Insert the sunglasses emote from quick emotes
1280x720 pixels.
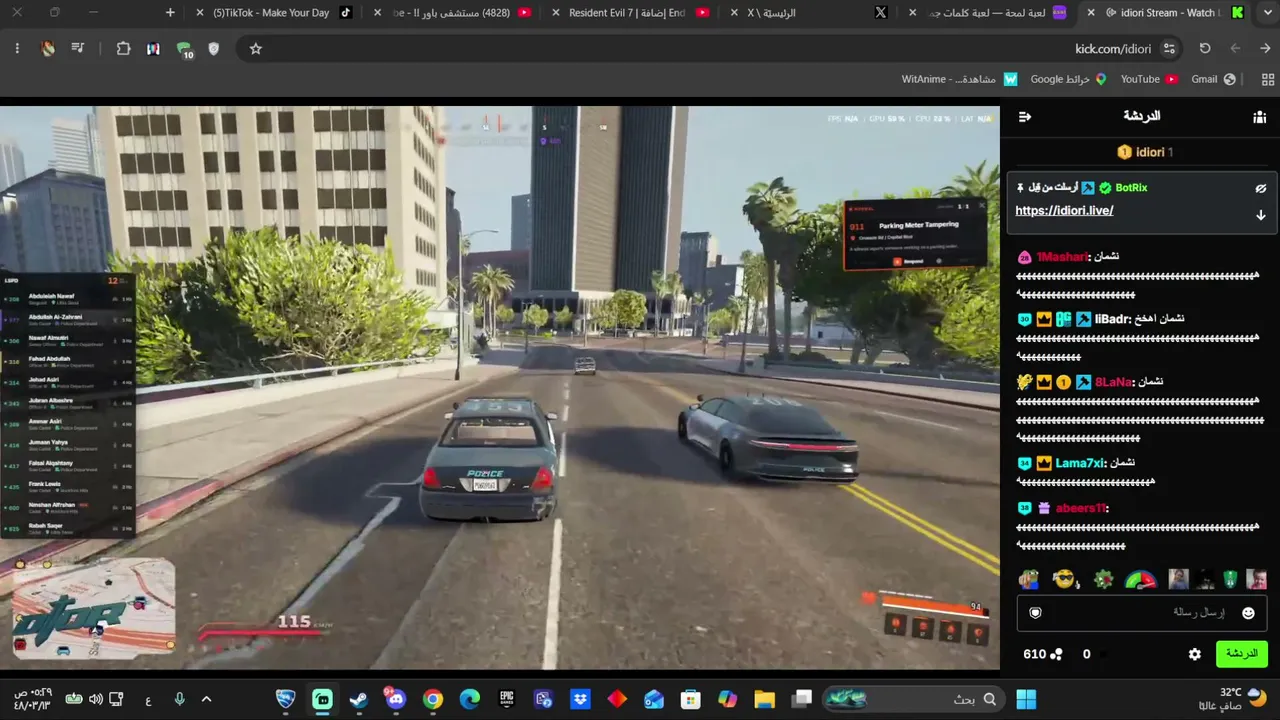[1066, 579]
